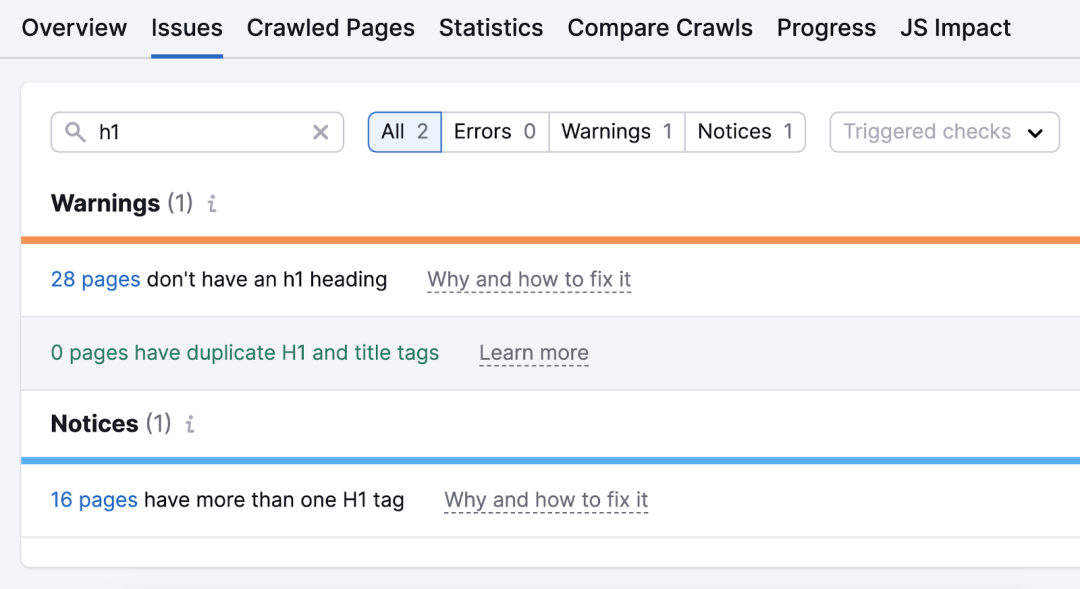1080x589 pixels.
Task: Filter by Warnings 1
Action: [617, 132]
